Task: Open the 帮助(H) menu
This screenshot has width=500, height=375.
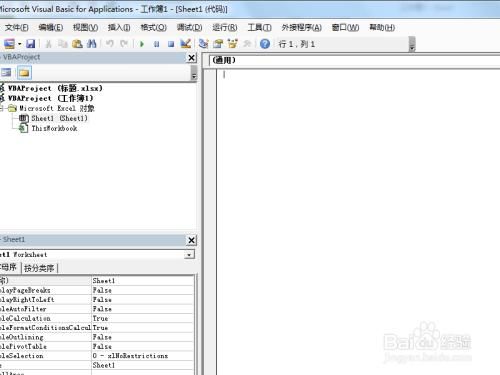Action: click(x=382, y=27)
